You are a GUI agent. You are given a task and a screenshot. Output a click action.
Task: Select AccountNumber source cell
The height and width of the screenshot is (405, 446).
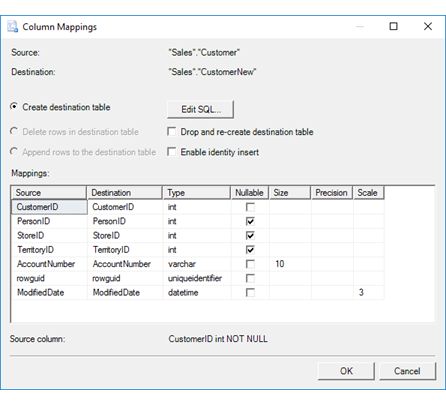click(49, 264)
